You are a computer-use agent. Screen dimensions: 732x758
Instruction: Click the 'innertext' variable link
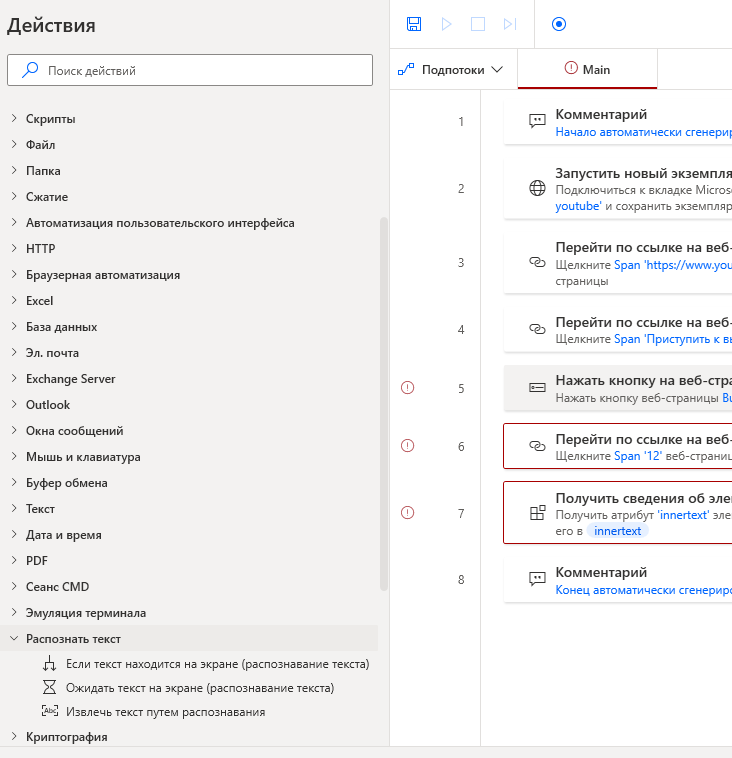(x=617, y=531)
